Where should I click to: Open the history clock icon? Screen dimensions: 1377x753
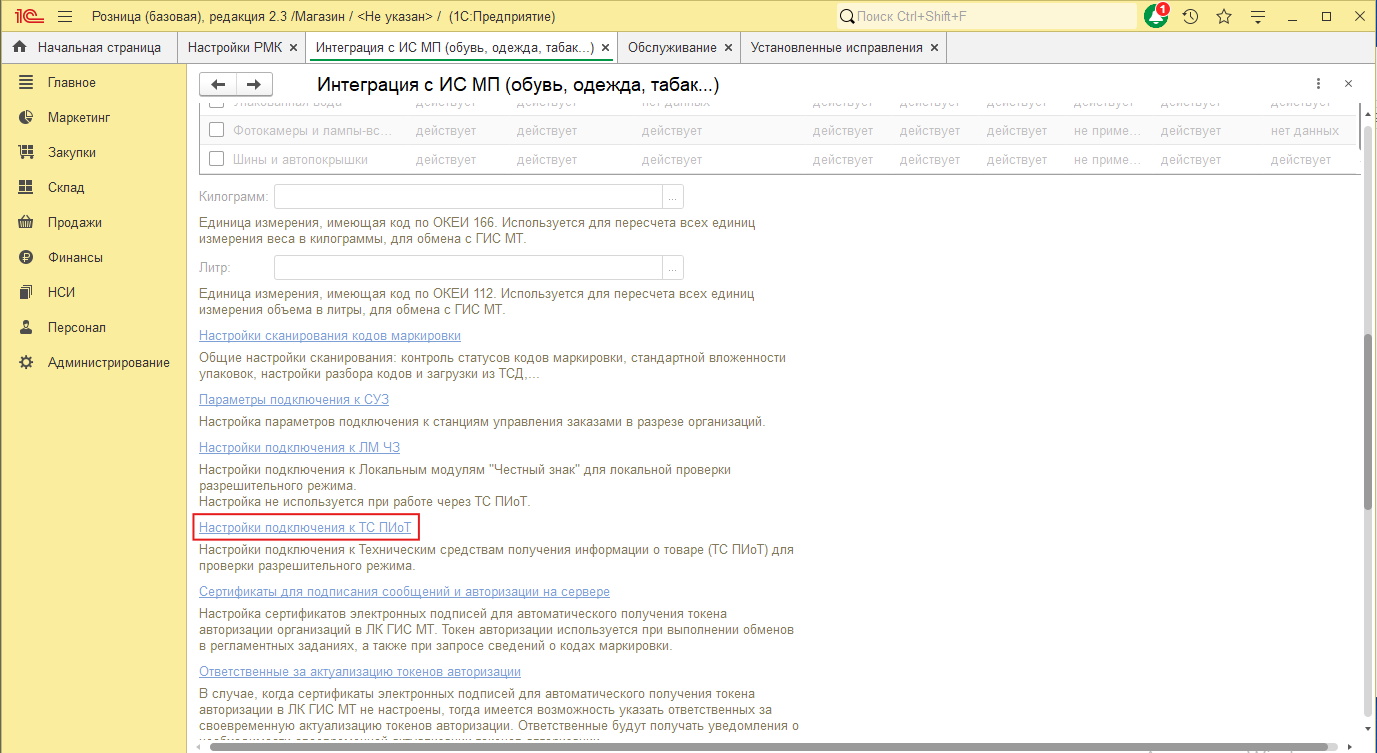1190,16
